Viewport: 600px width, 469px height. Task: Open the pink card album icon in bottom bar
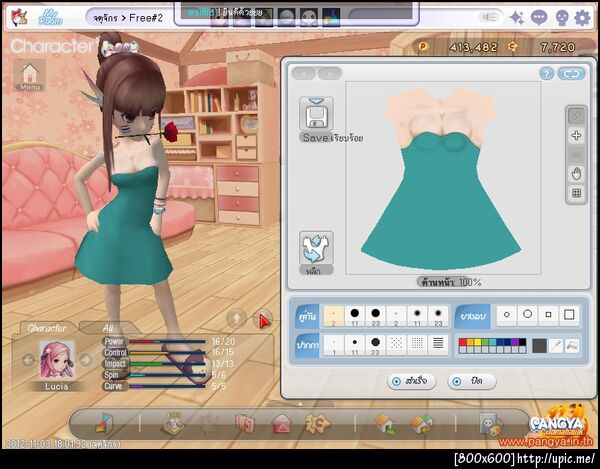coord(245,424)
